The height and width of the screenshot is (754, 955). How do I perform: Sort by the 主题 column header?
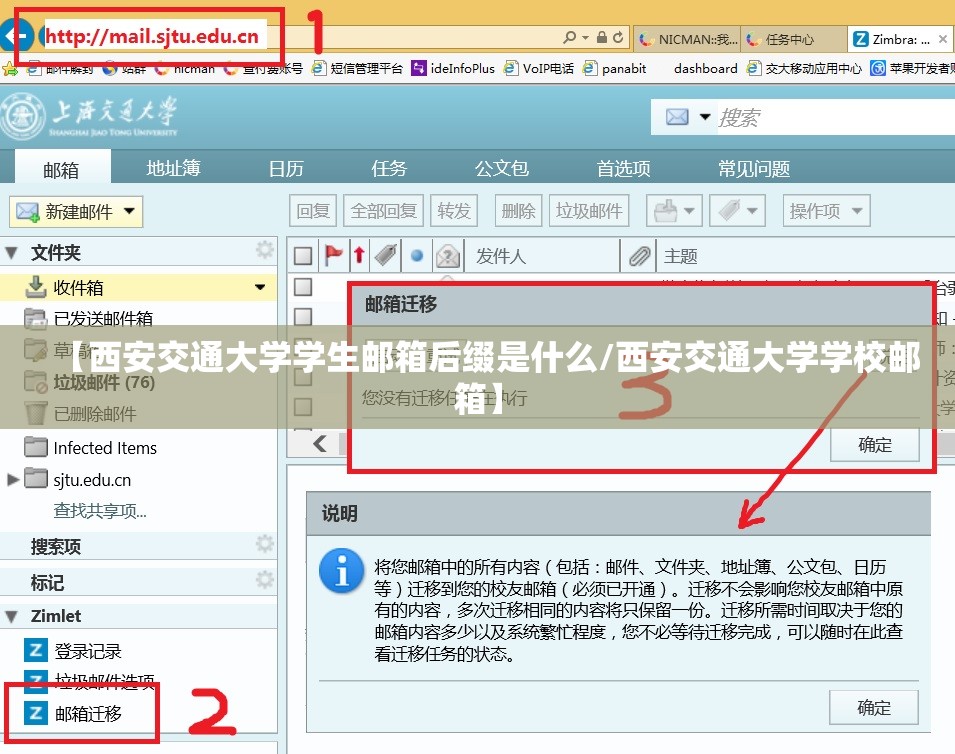pyautogui.click(x=680, y=256)
